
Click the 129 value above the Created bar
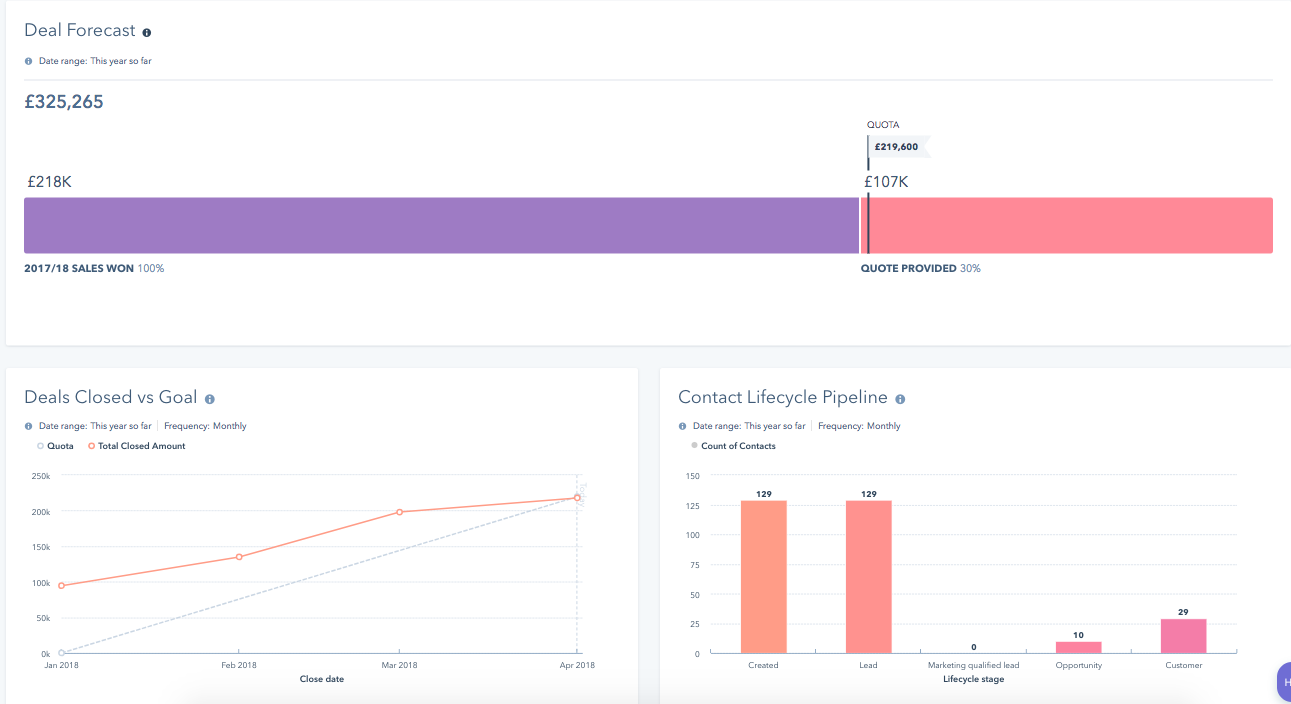(764, 494)
